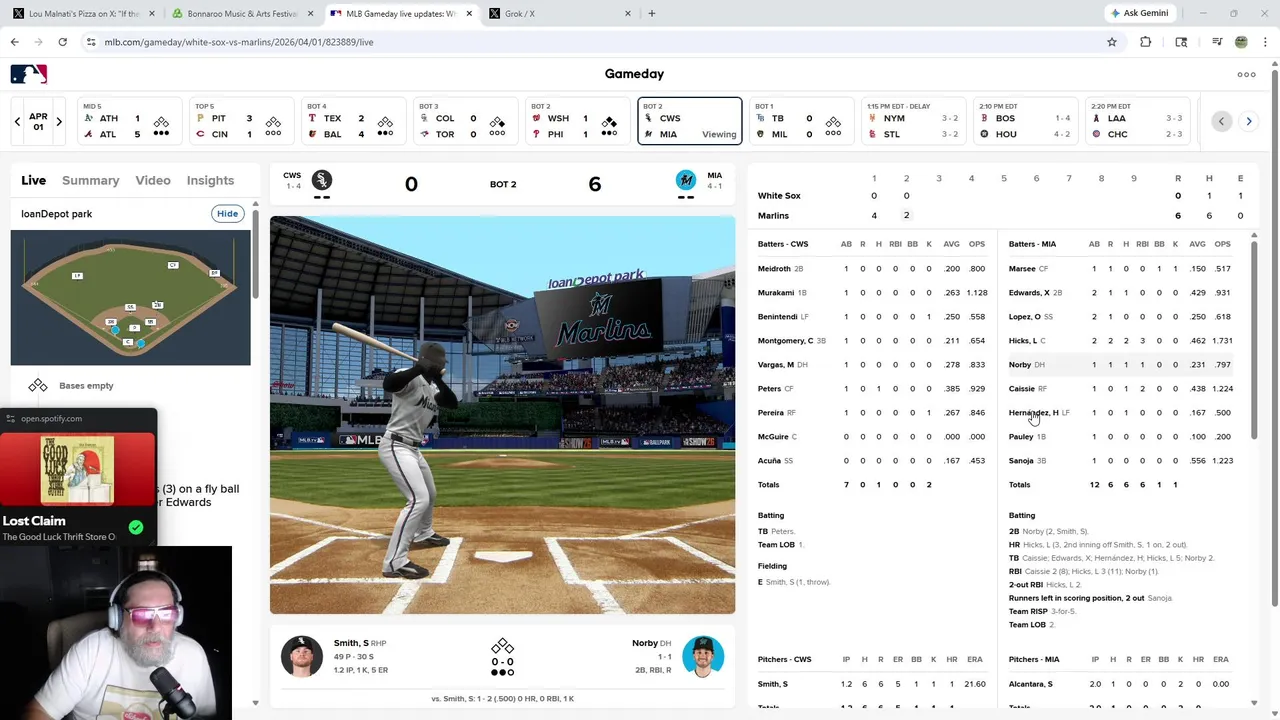1280x720 pixels.
Task: Go to previous date with left arrow
Action: point(17,122)
